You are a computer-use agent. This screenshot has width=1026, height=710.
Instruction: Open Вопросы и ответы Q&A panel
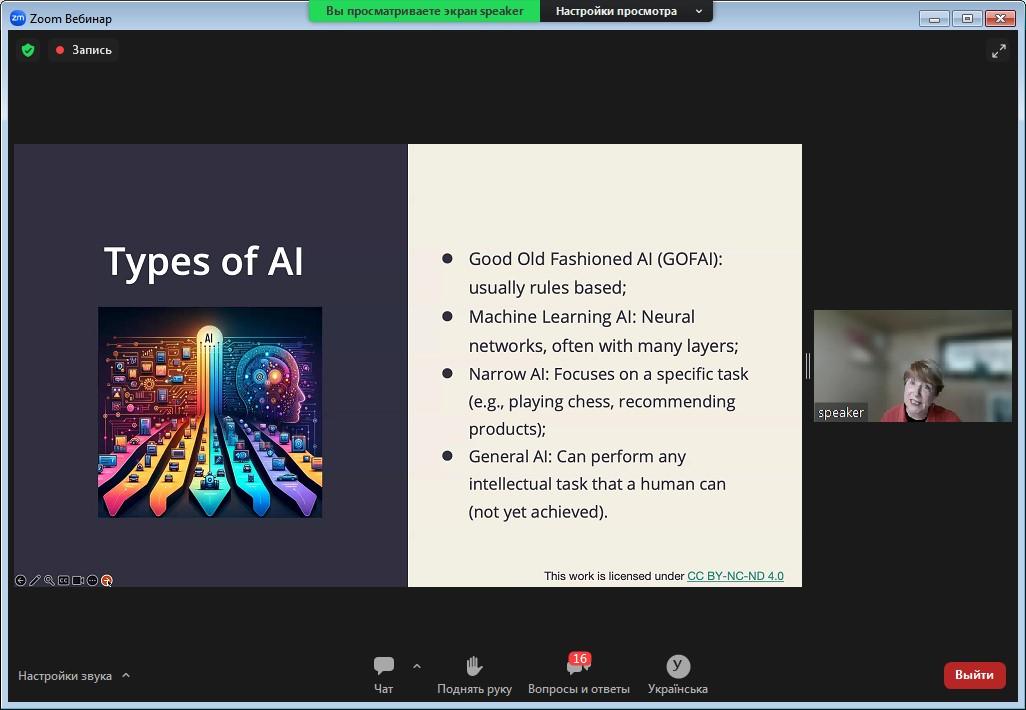coord(578,667)
